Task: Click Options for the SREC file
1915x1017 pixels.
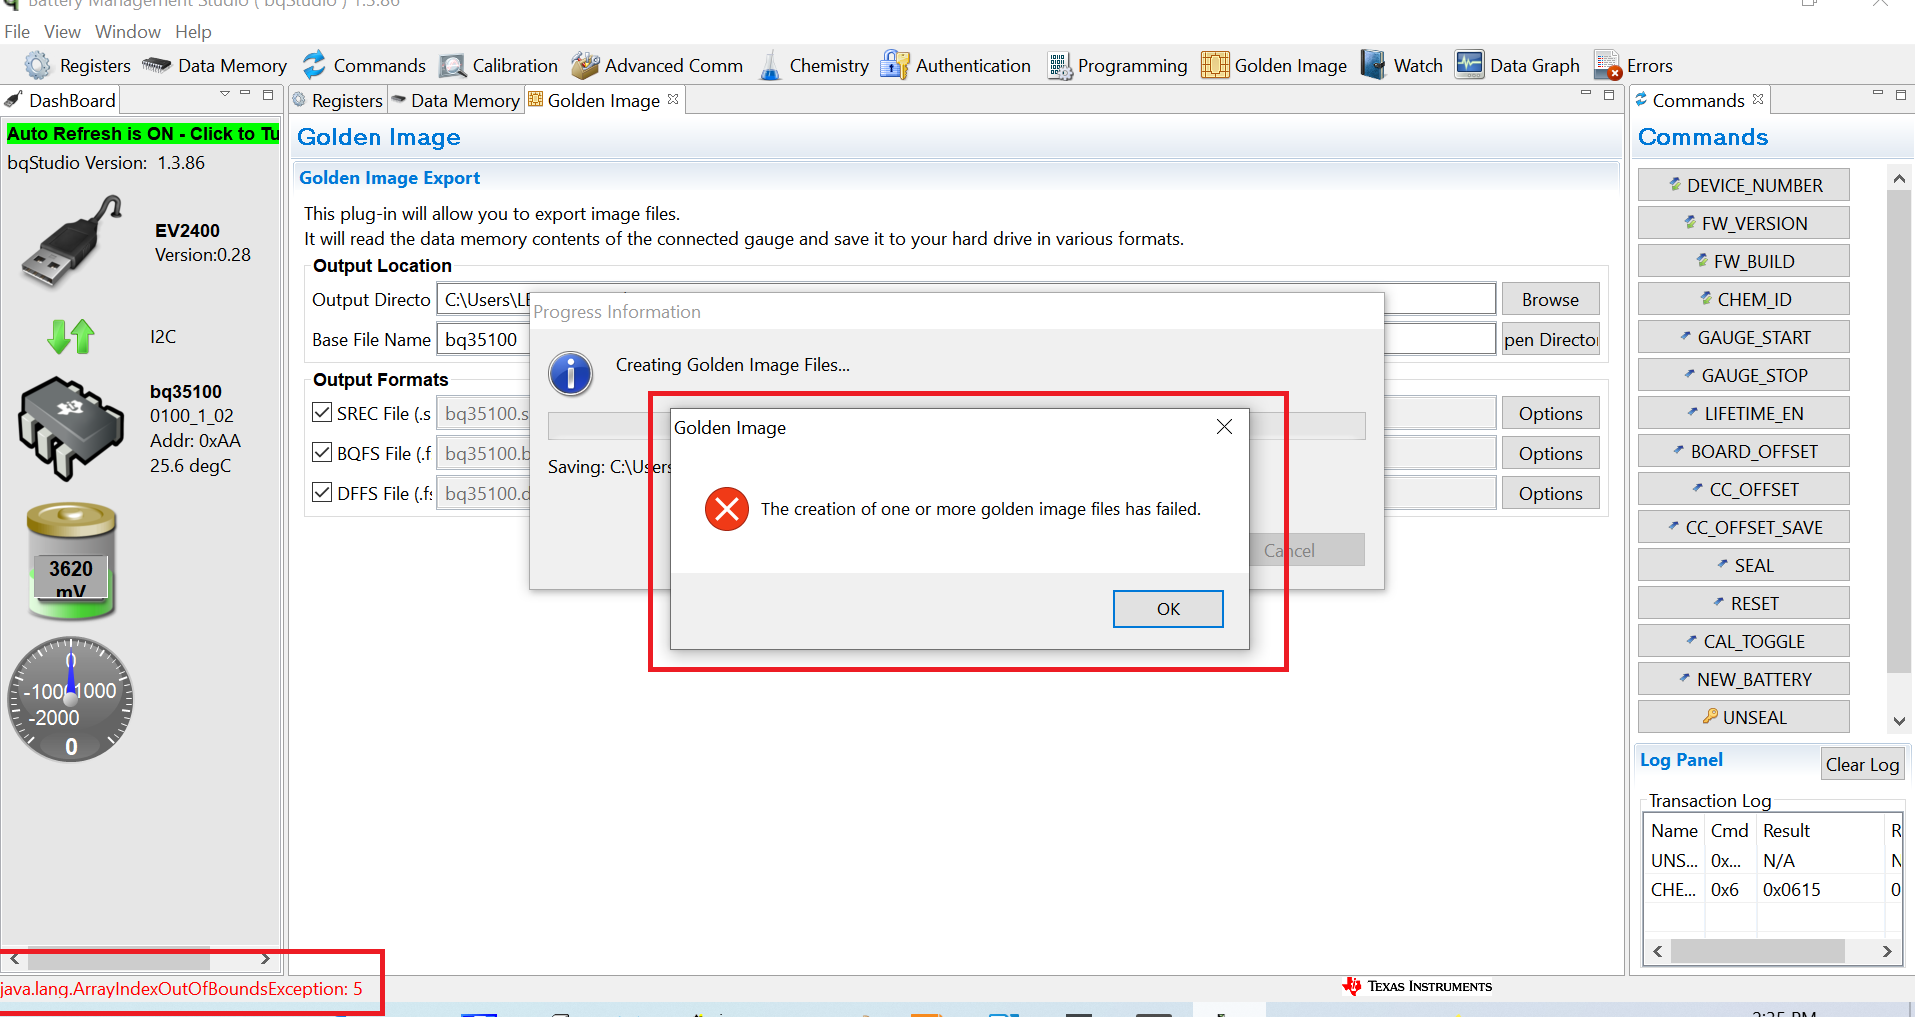Action: (1550, 413)
